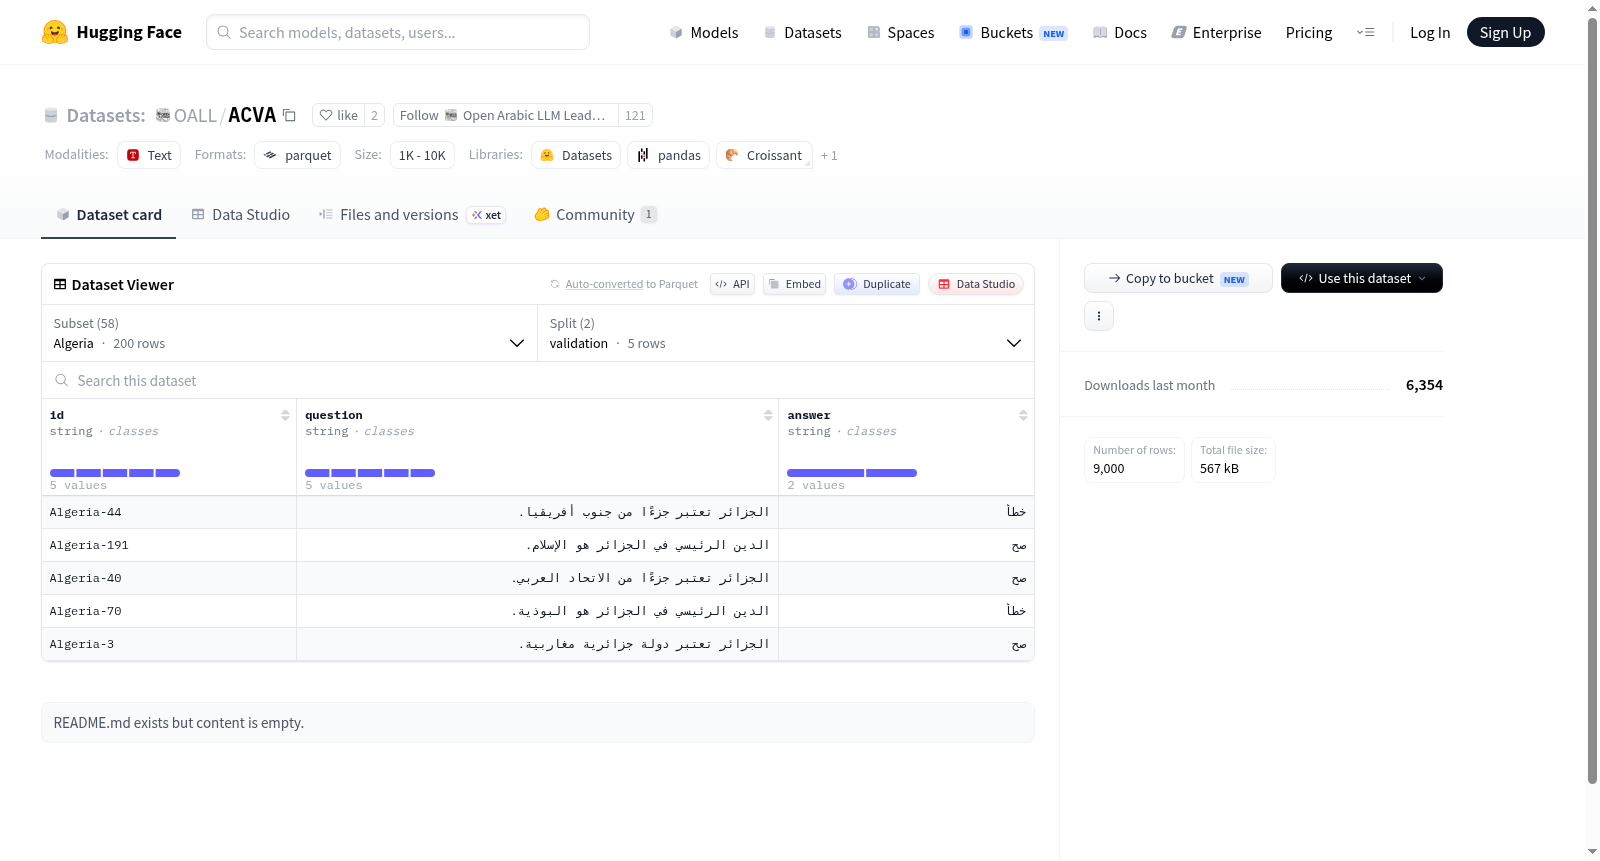Image resolution: width=1600 pixels, height=861 pixels.
Task: Click the sort icon on answer column
Action: [1023, 415]
